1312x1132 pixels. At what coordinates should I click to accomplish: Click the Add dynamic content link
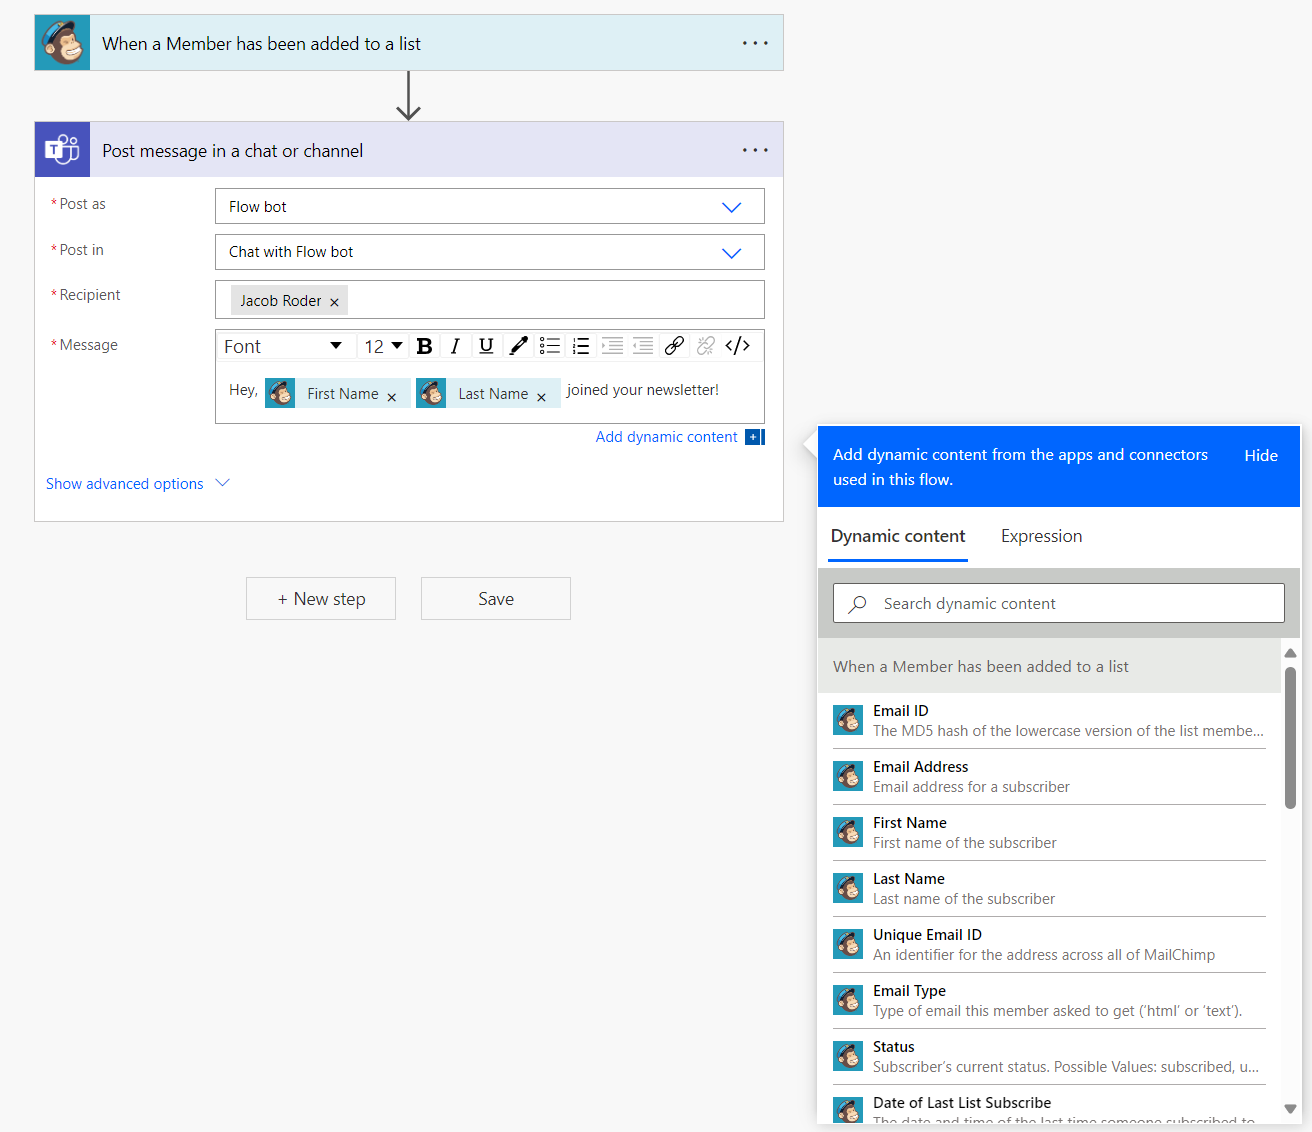pyautogui.click(x=666, y=437)
